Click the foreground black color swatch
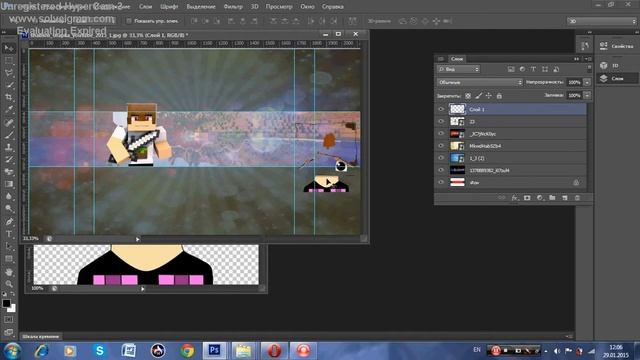The image size is (640, 360). (6, 303)
